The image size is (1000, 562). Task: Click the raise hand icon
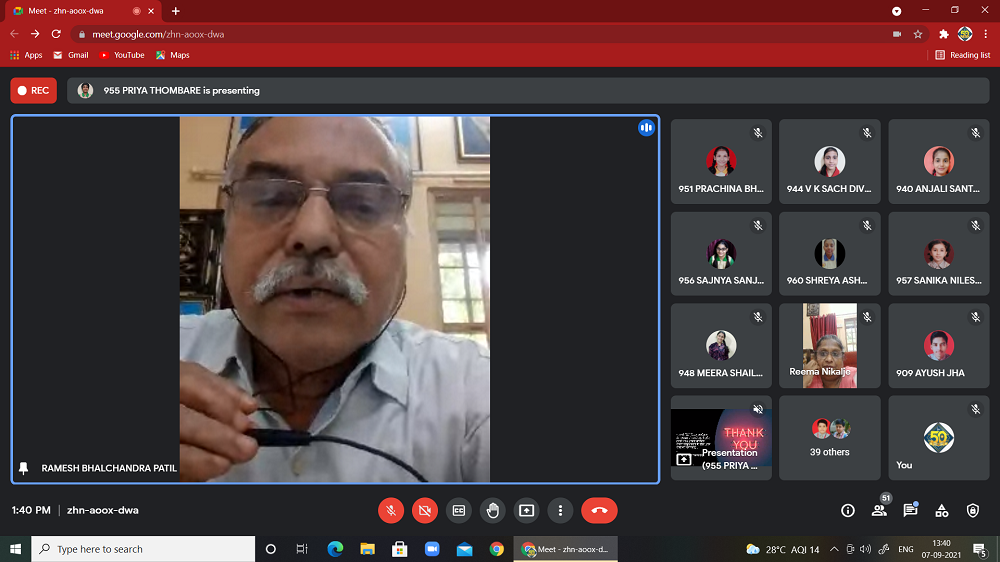coord(492,510)
